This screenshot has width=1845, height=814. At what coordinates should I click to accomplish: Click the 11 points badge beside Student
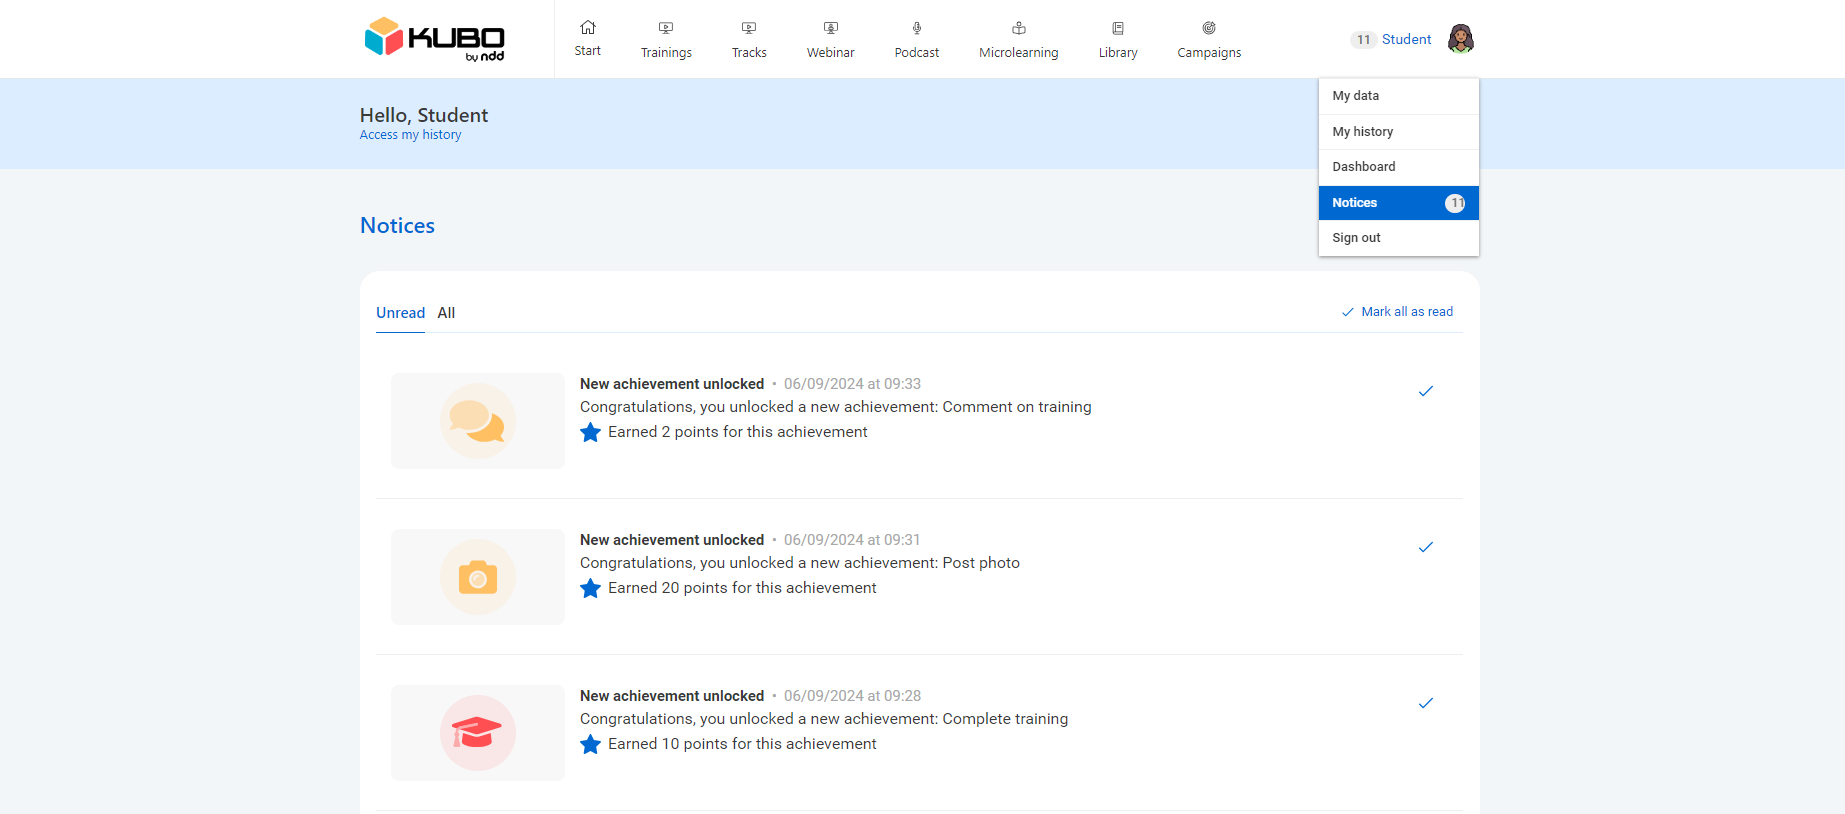[1363, 40]
